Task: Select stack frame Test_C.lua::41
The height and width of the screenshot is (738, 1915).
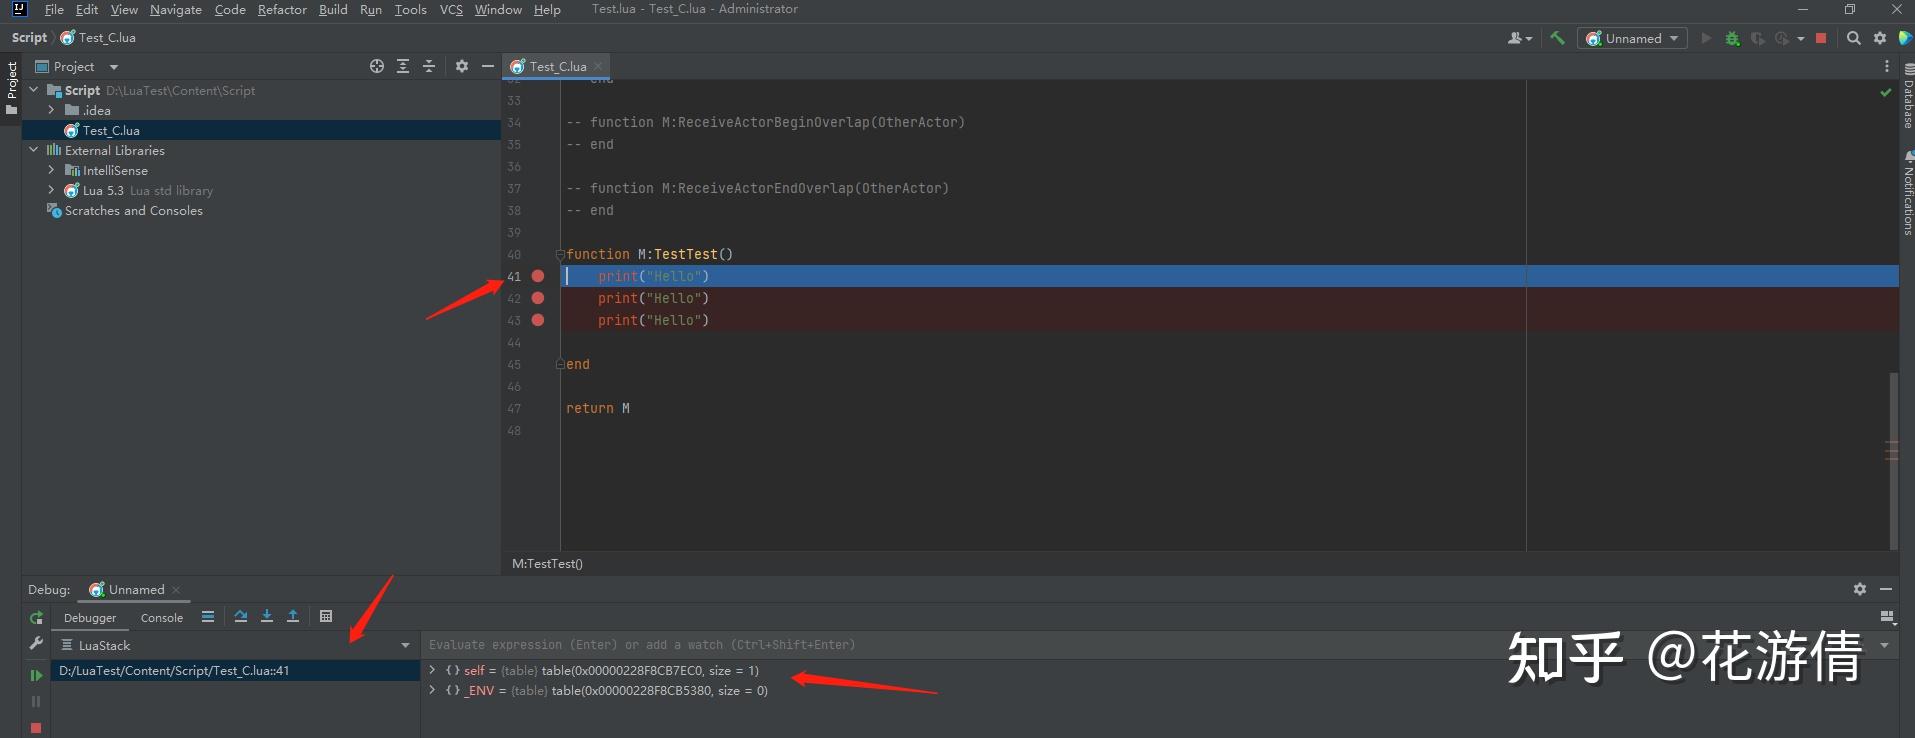Action: (x=235, y=670)
